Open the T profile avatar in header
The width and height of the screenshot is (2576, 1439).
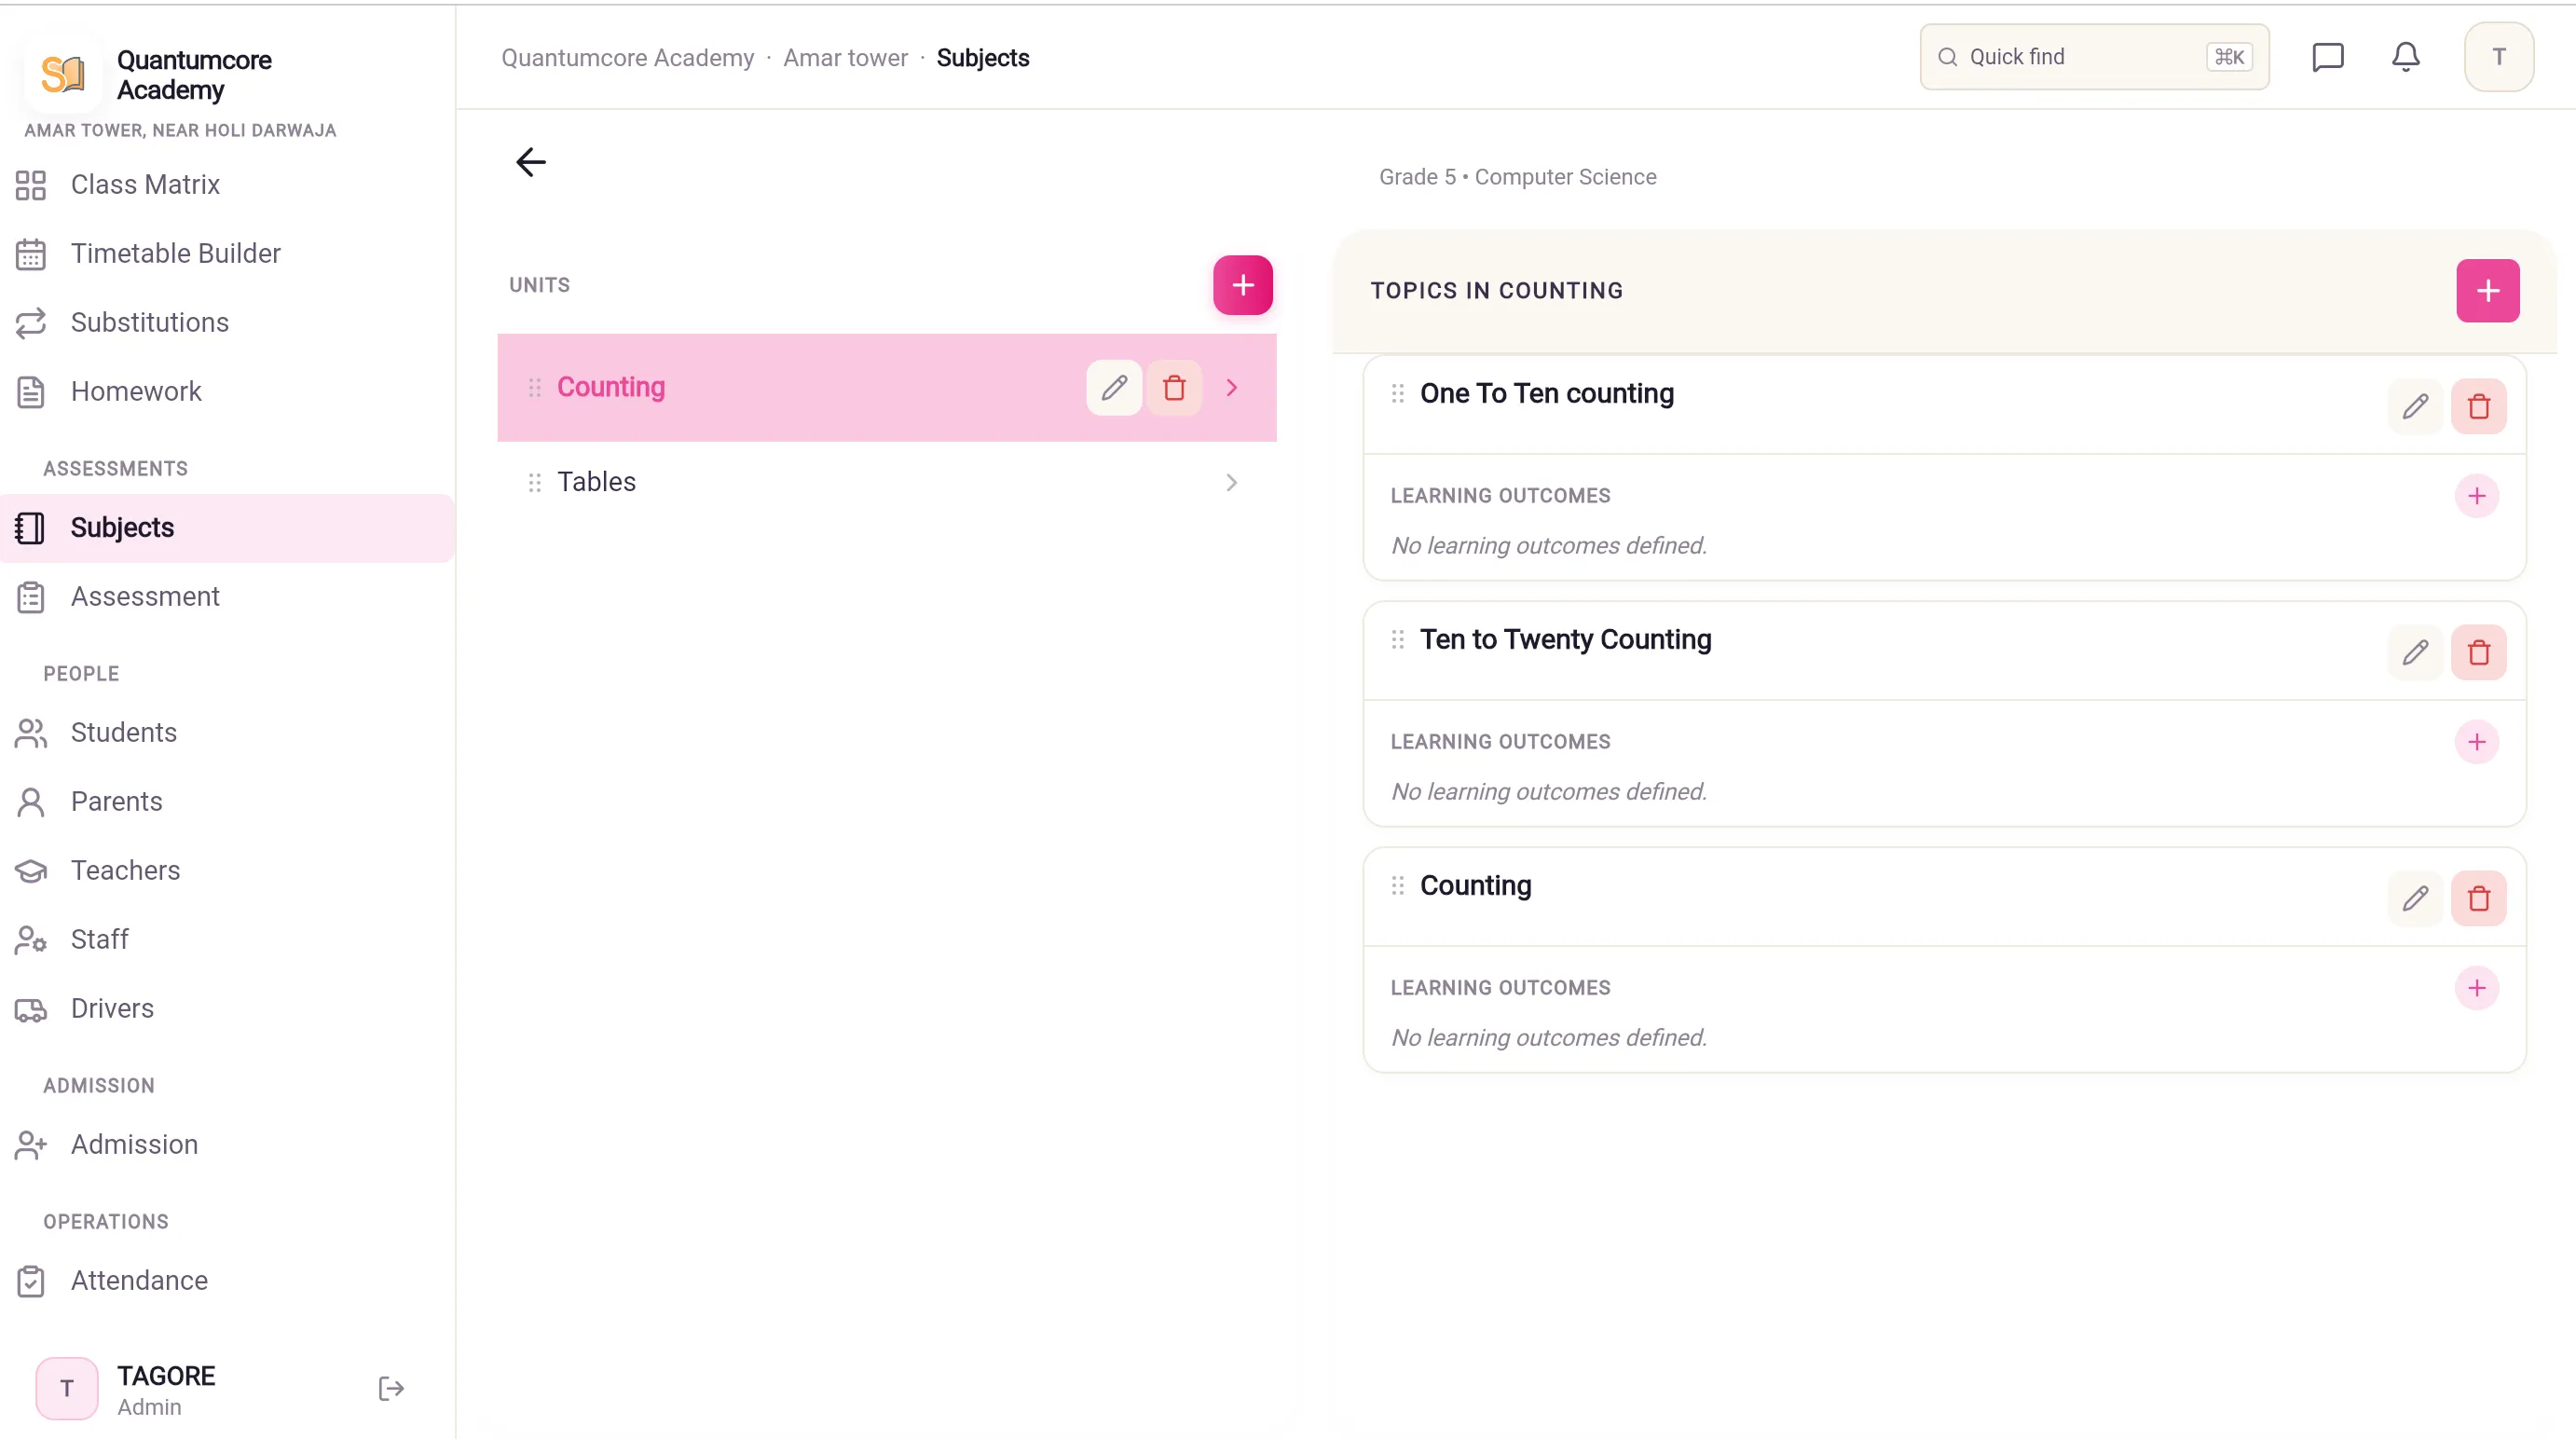coord(2499,57)
